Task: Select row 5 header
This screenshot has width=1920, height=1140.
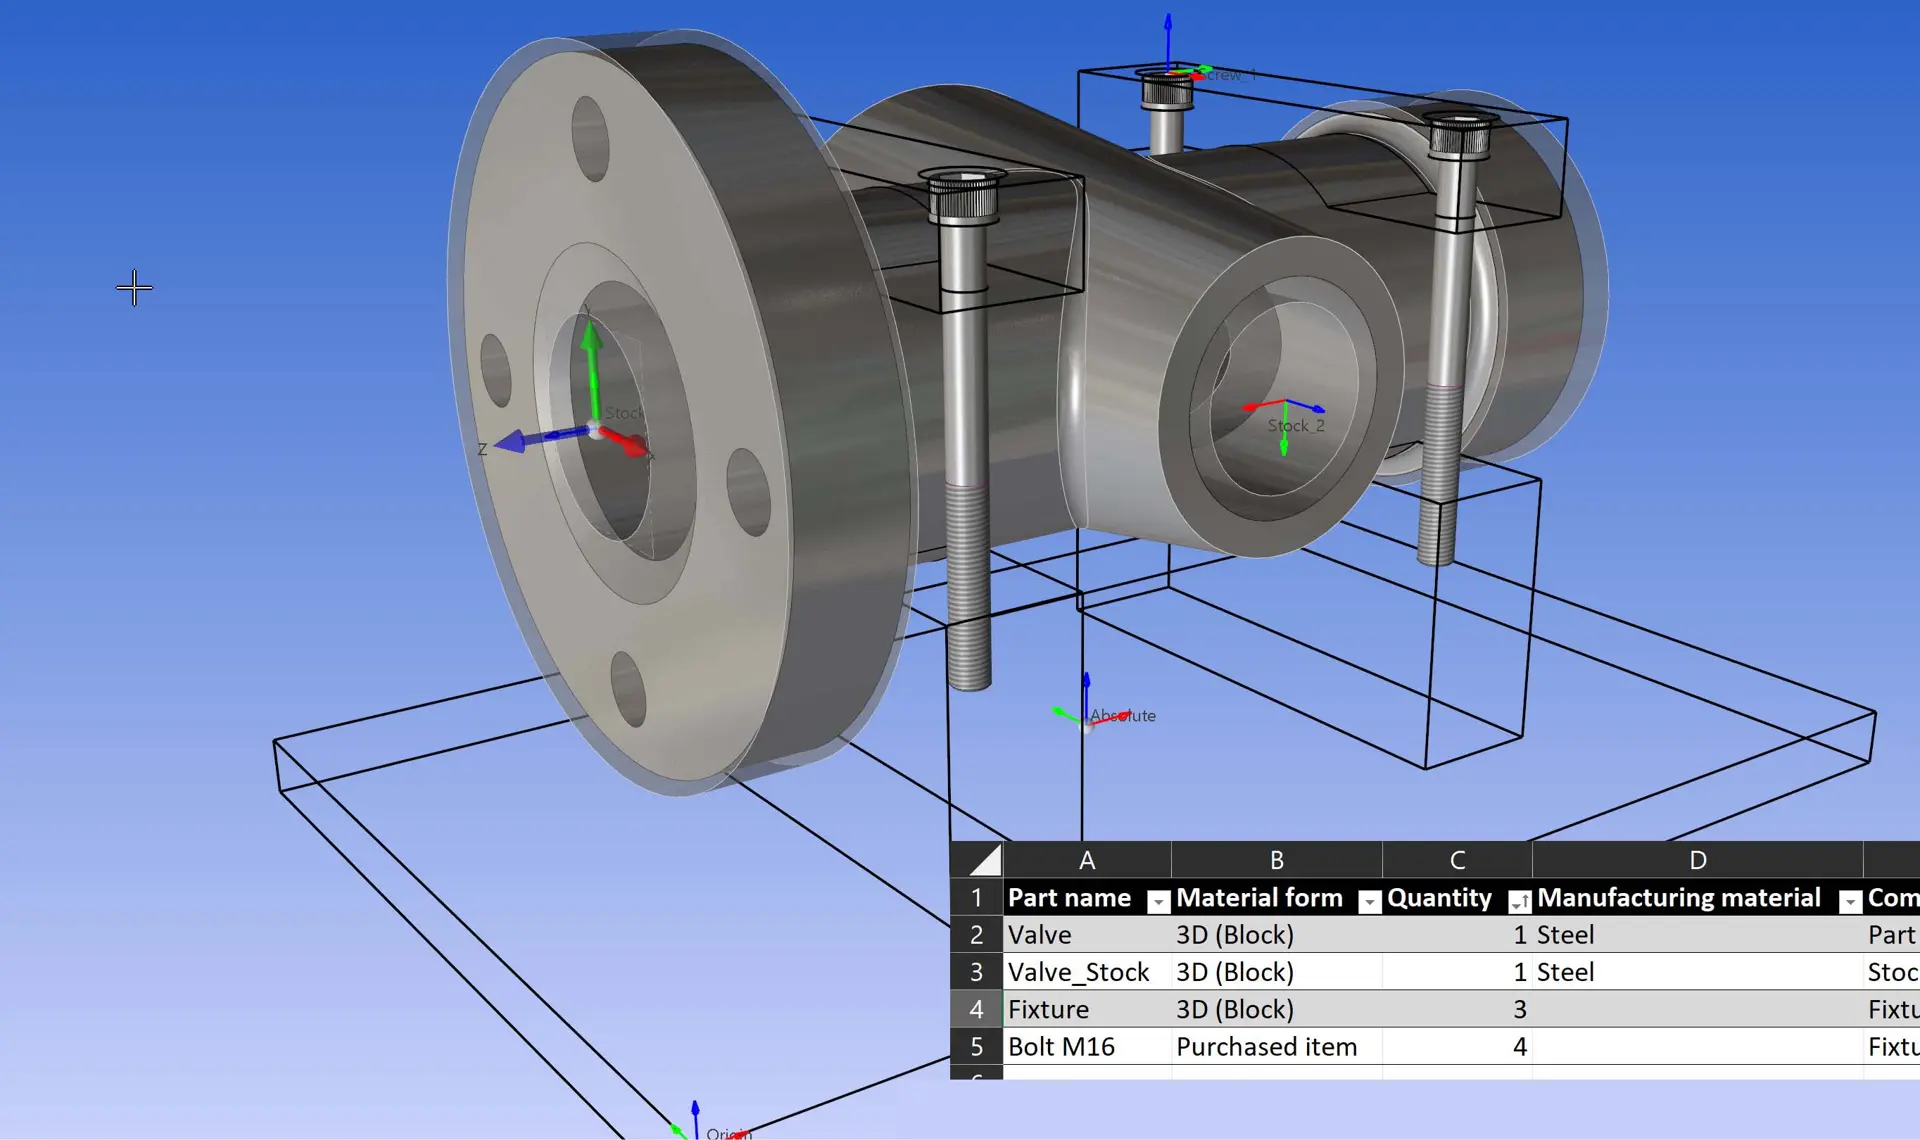Action: (977, 1046)
